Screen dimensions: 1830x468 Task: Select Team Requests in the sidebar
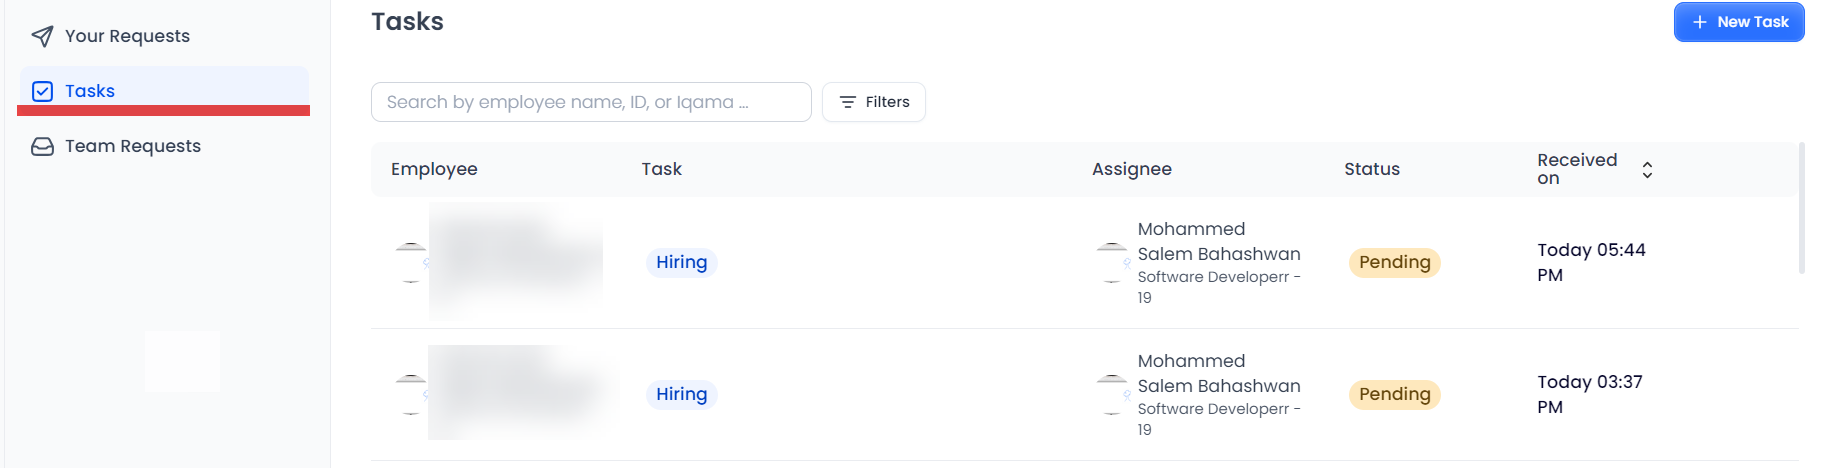132,147
